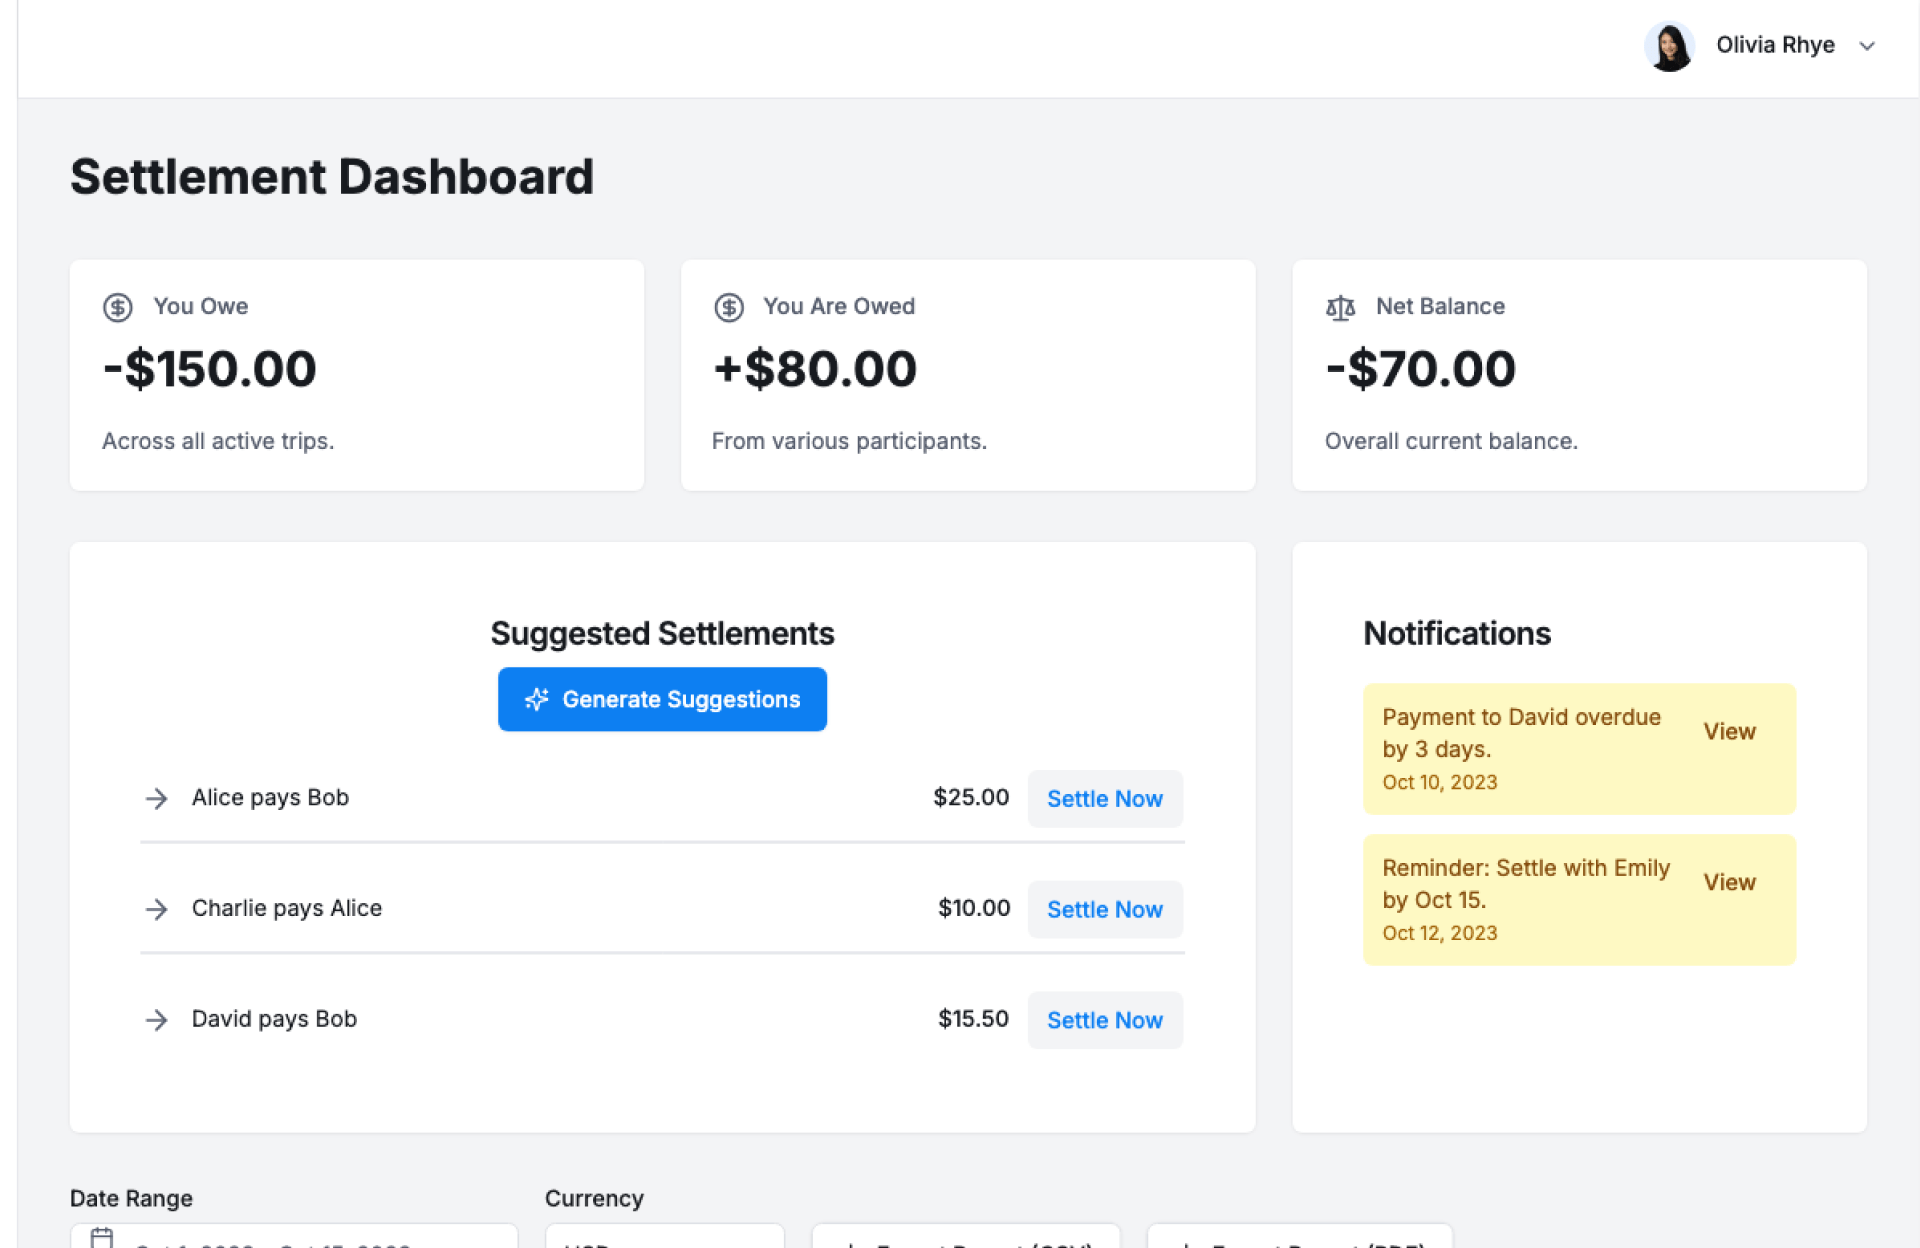Click the Olivia Rhye name label
Screen dimensions: 1920x1248
[x=1775, y=46]
